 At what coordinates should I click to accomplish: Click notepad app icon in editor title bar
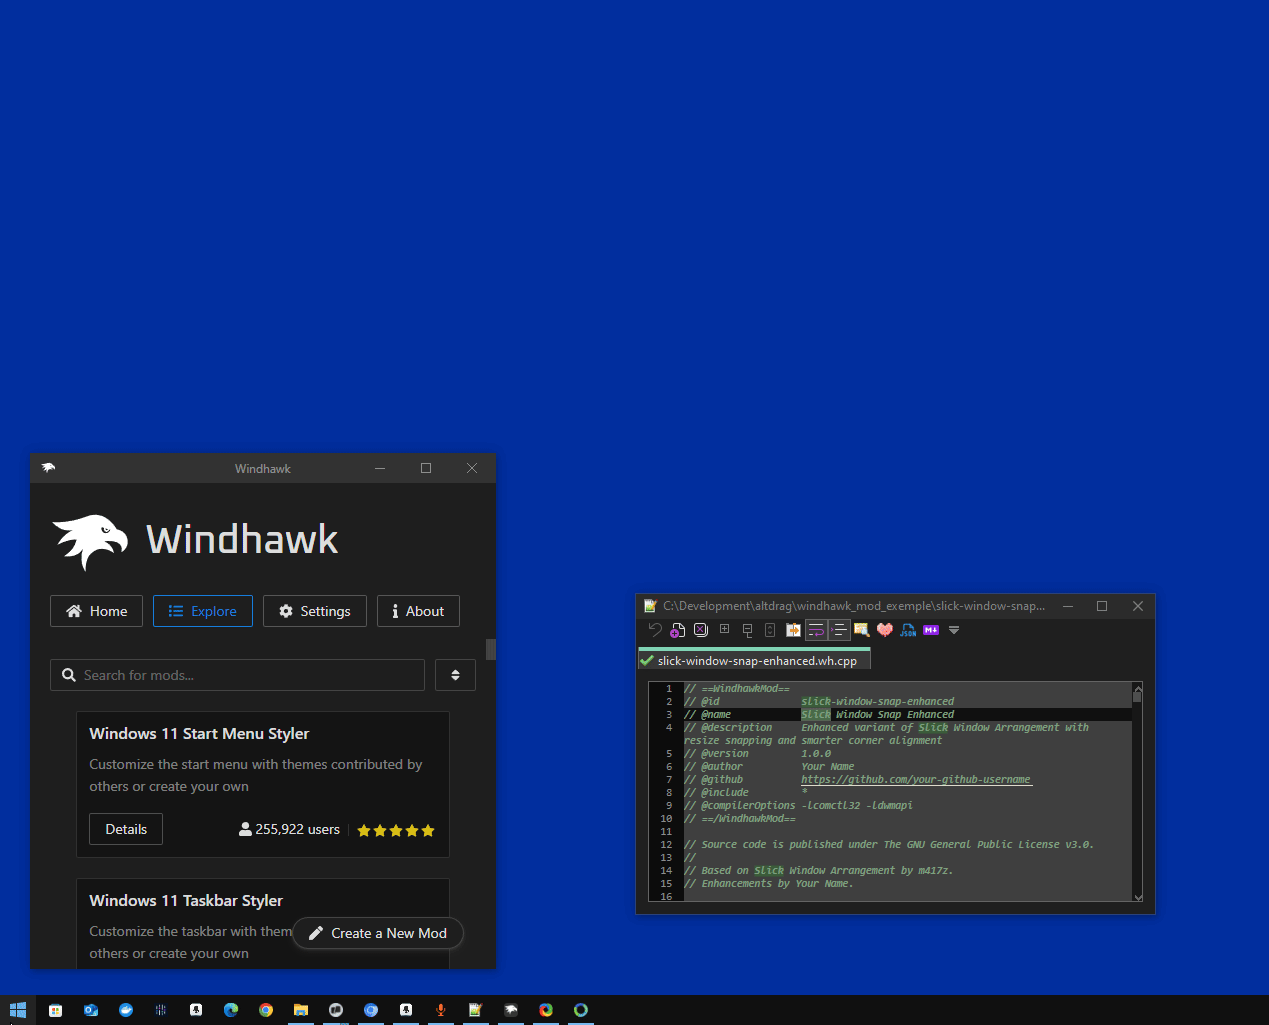click(x=650, y=606)
